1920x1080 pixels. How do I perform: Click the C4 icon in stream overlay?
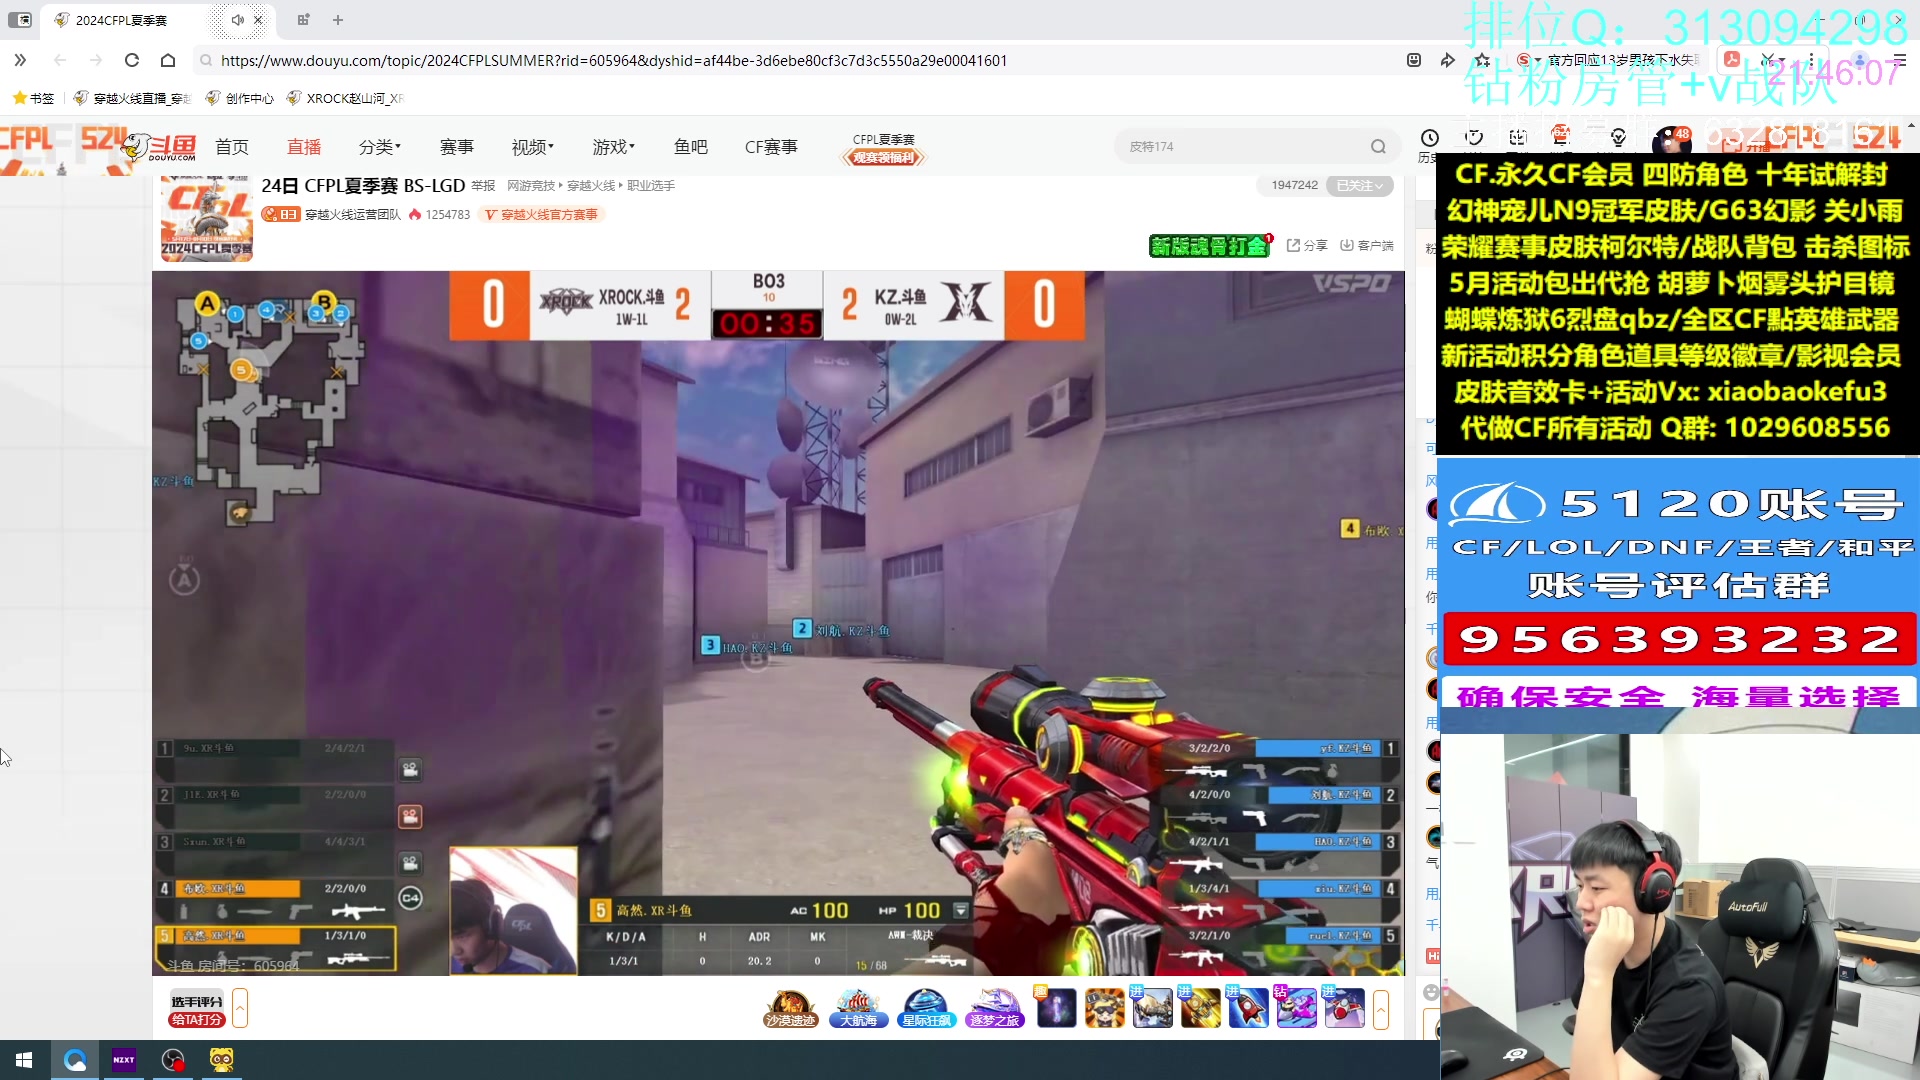coord(410,898)
